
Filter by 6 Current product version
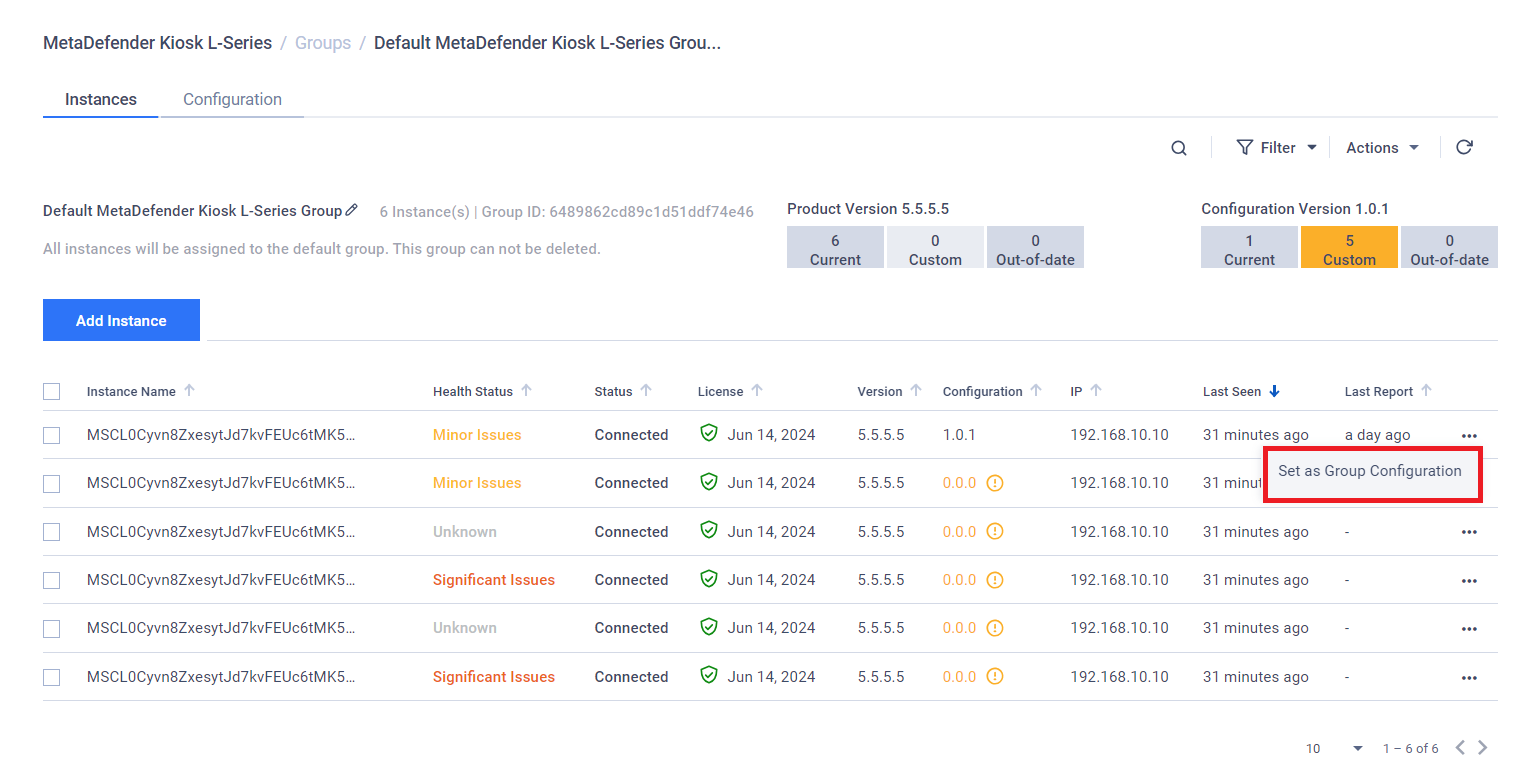tap(835, 248)
